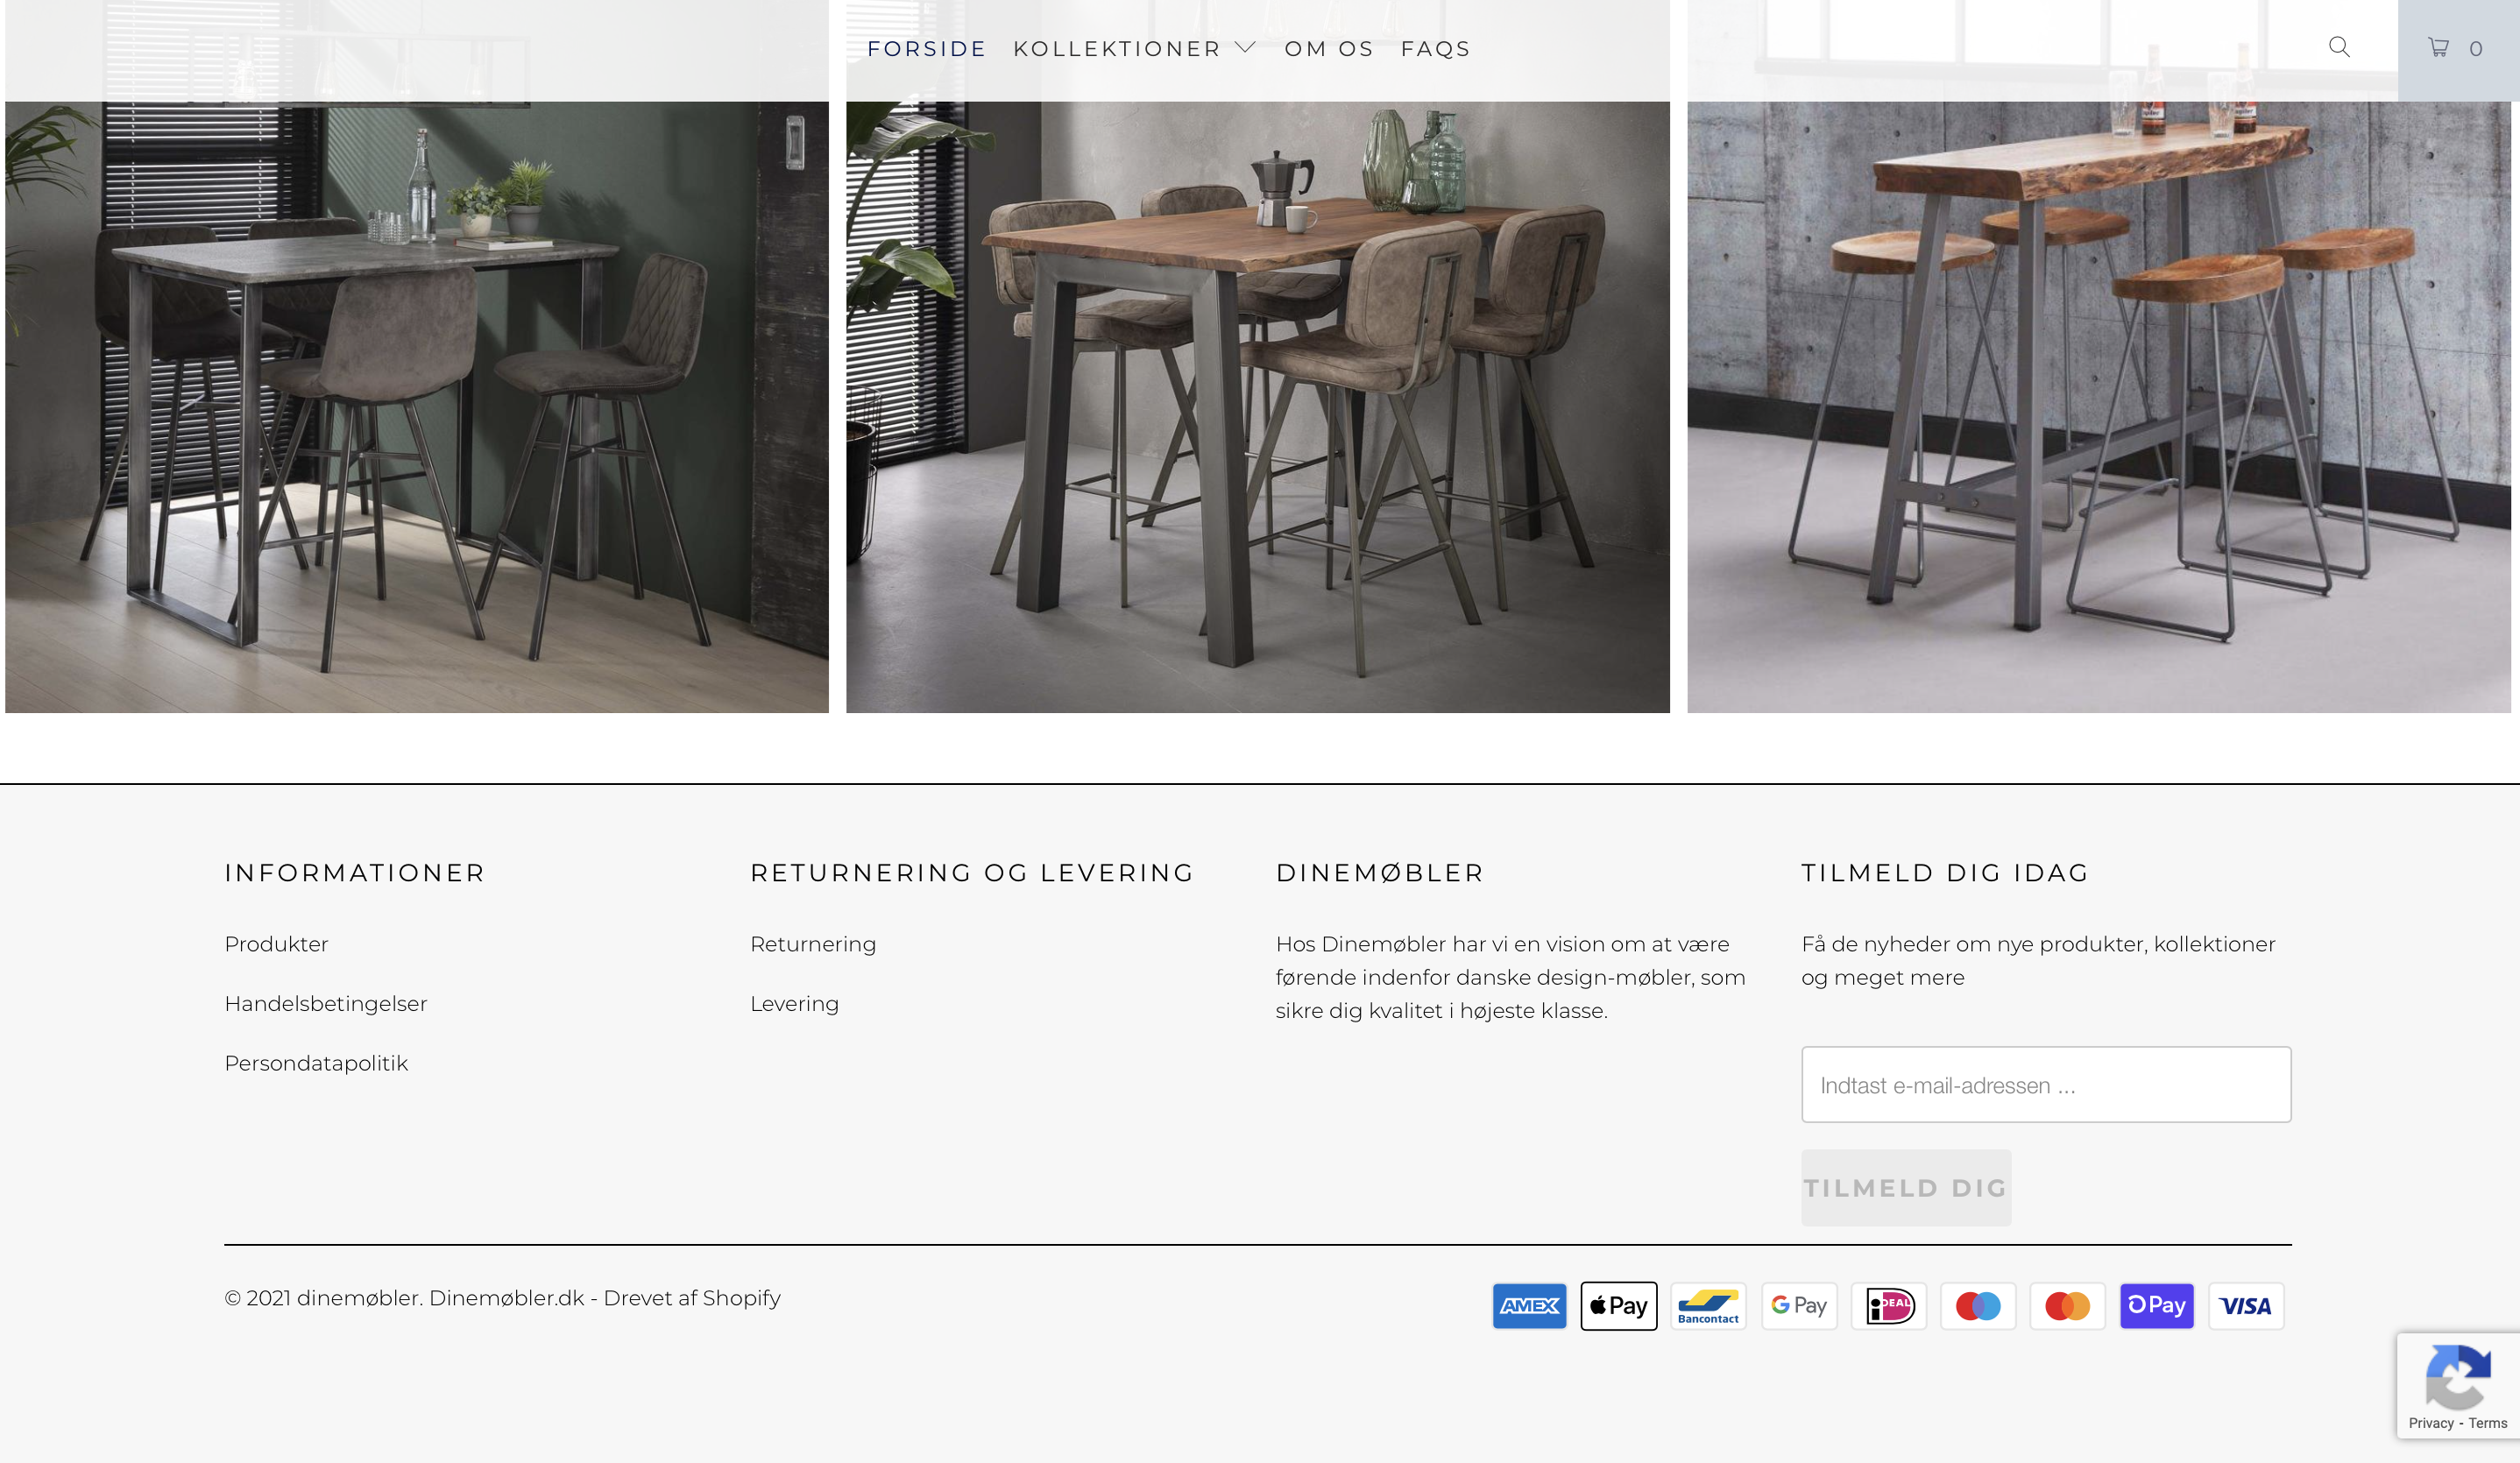2520x1463 pixels.
Task: Click the American Express payment icon
Action: click(x=1529, y=1305)
